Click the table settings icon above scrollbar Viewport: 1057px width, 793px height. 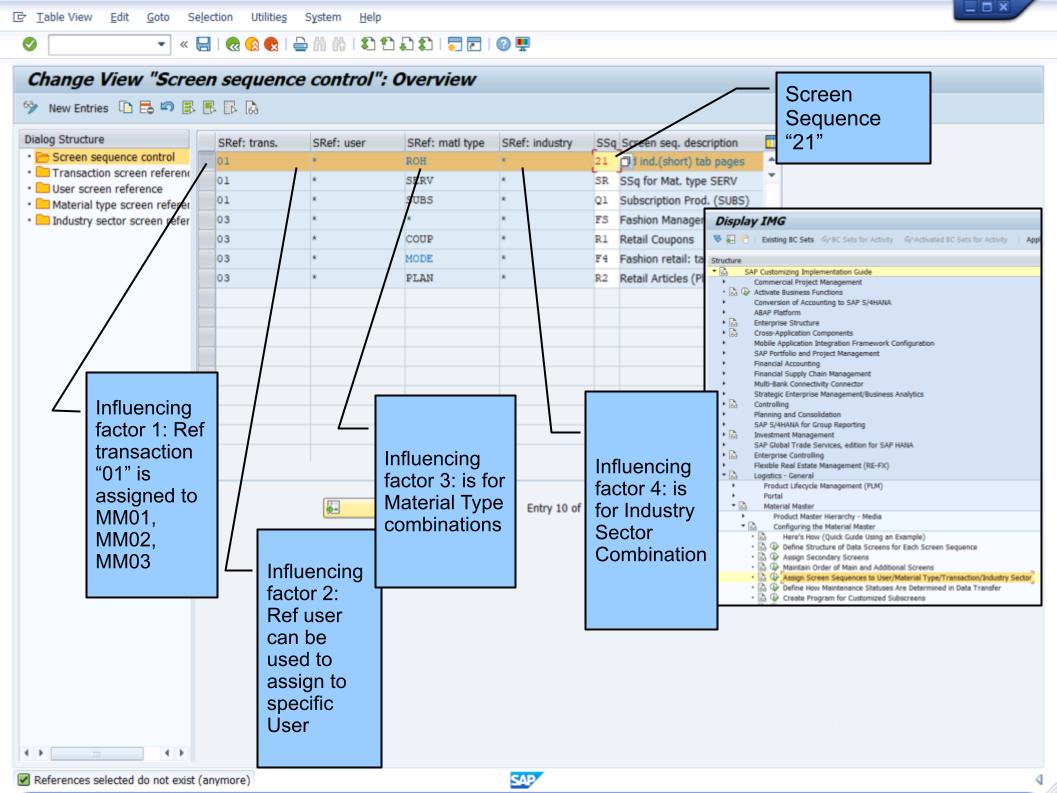(771, 142)
